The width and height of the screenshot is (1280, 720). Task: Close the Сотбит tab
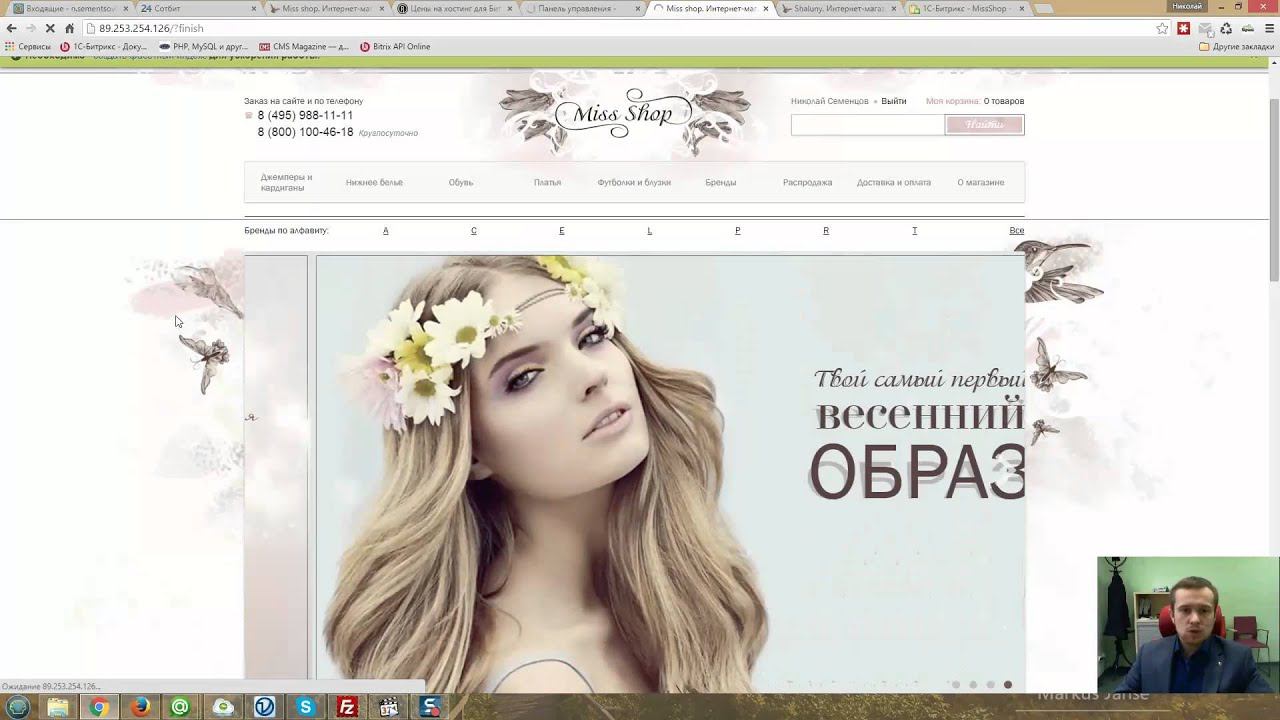click(252, 8)
